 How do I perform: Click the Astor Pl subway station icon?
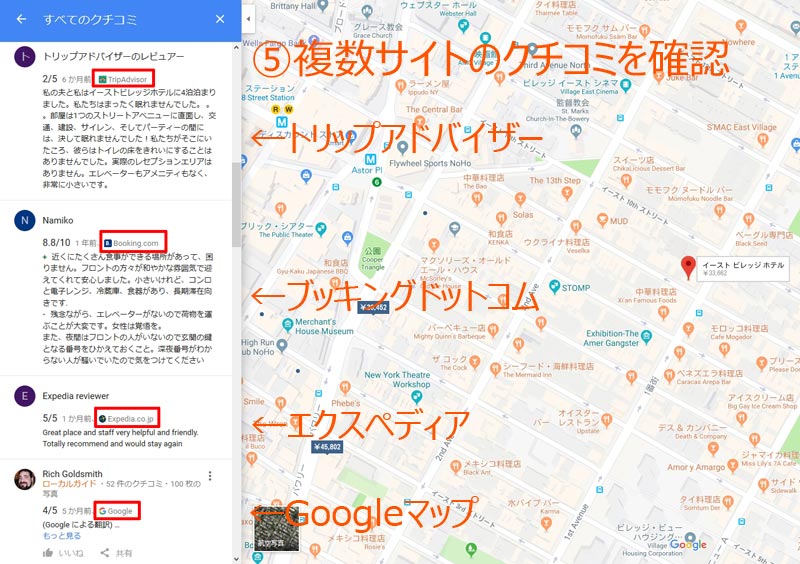pyautogui.click(x=370, y=159)
